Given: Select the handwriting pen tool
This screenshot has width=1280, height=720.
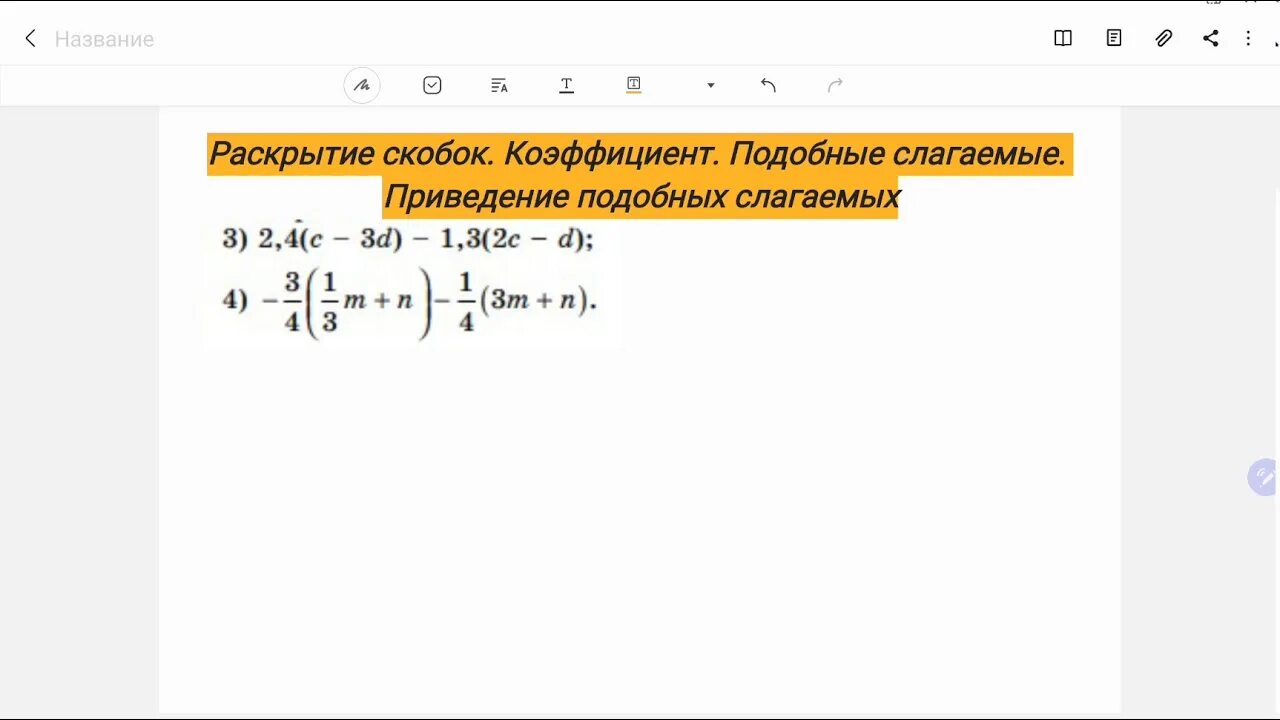Looking at the screenshot, I should coord(362,85).
